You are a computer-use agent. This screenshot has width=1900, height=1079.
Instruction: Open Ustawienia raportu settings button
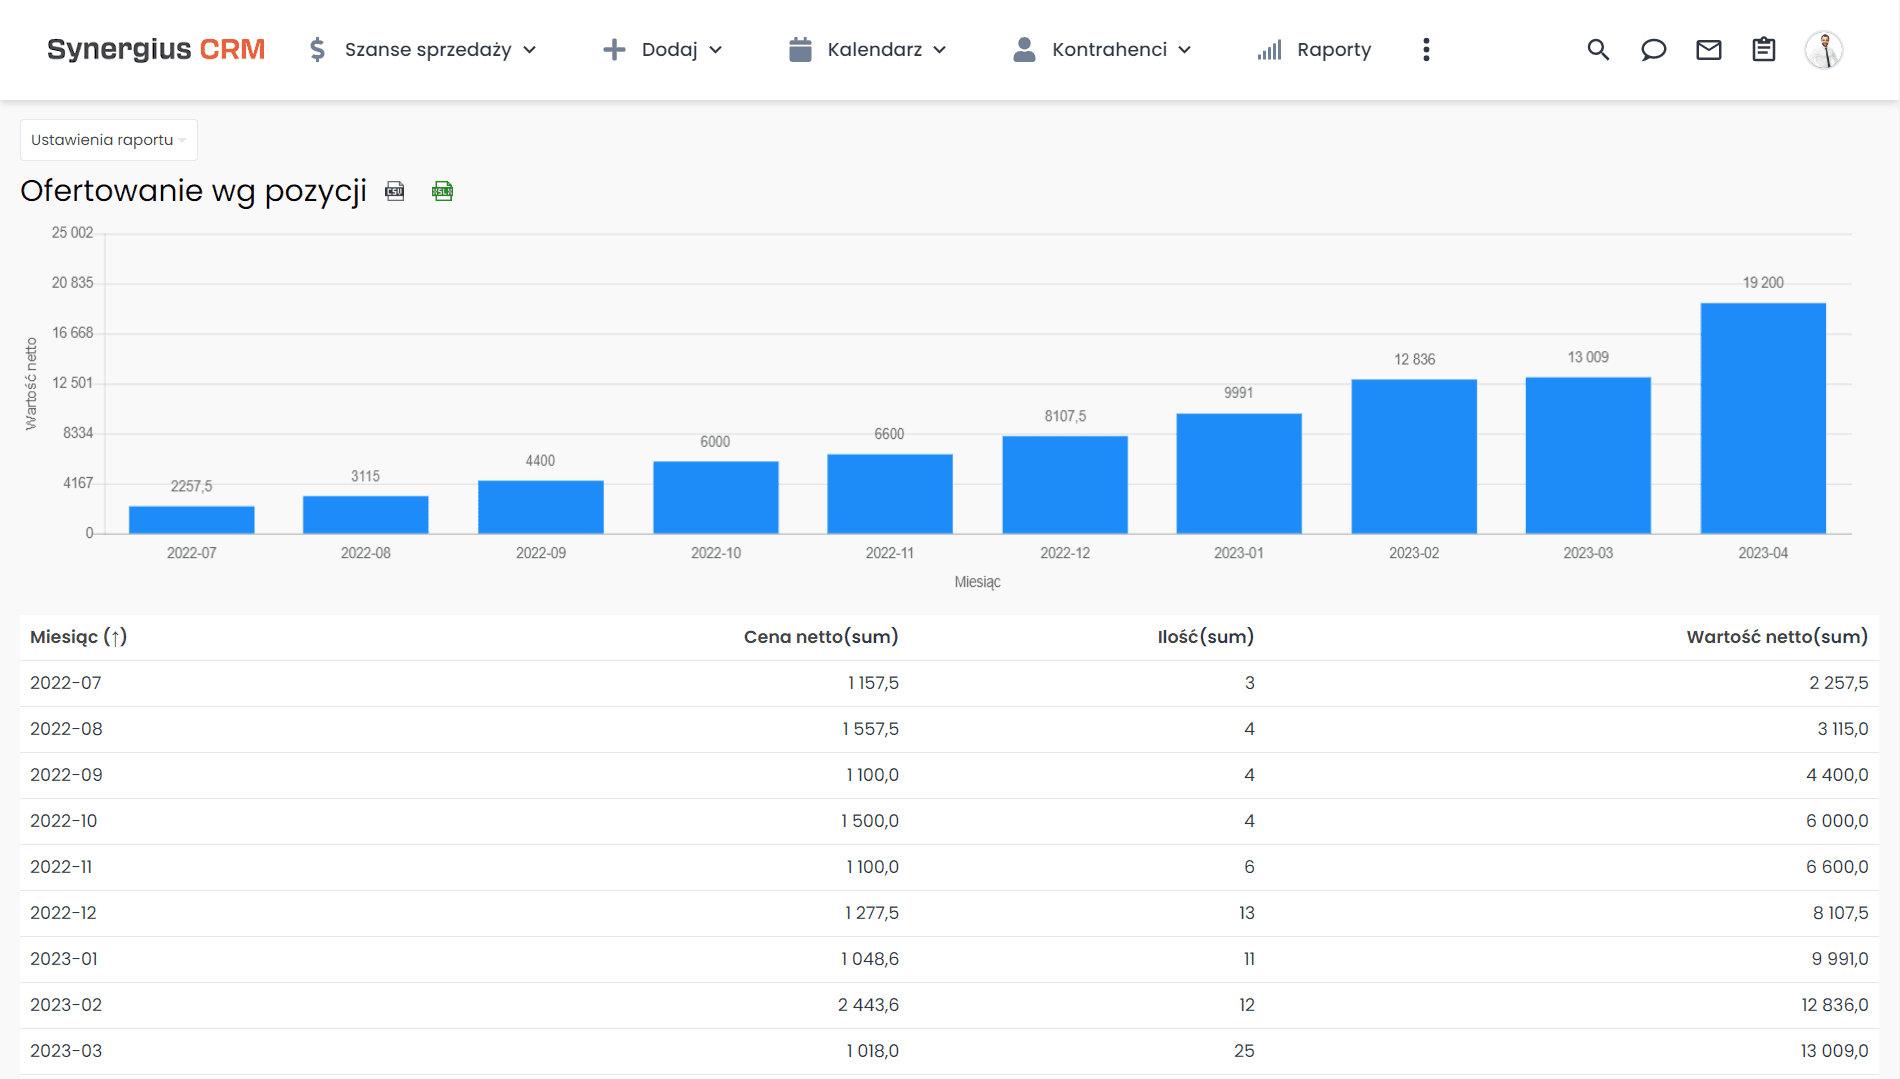[x=108, y=140]
